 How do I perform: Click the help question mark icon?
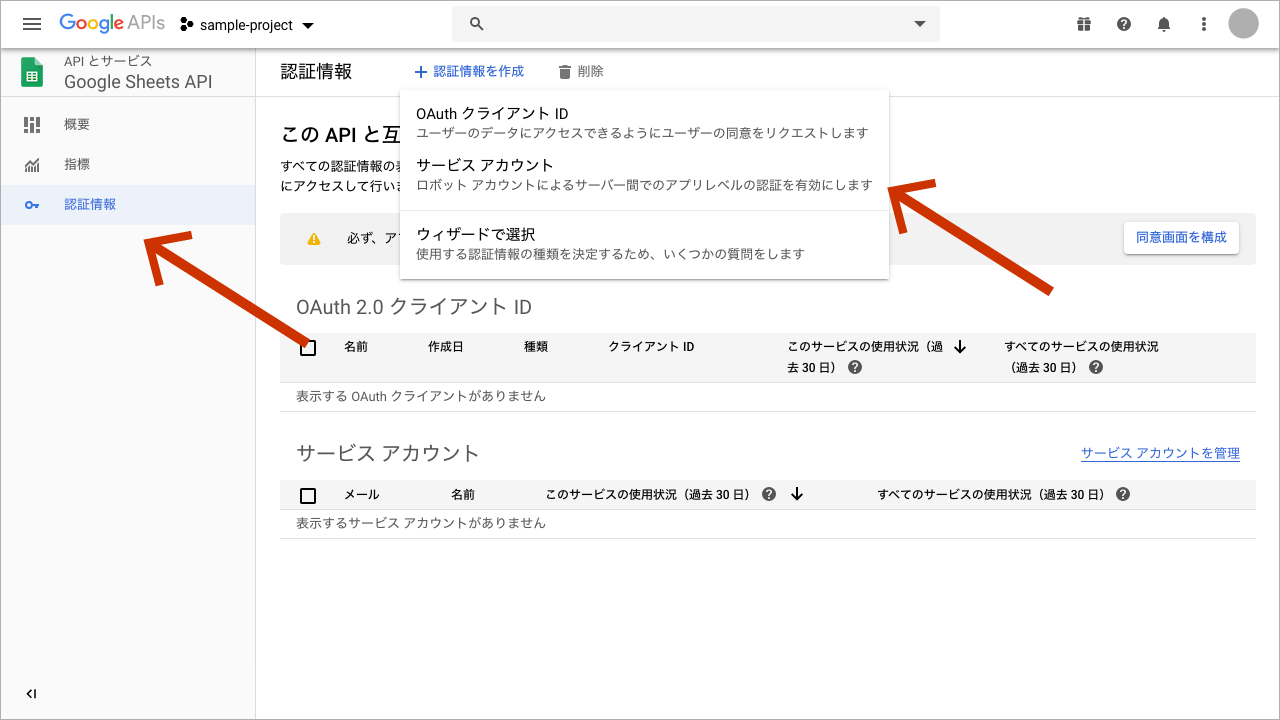[1123, 23]
